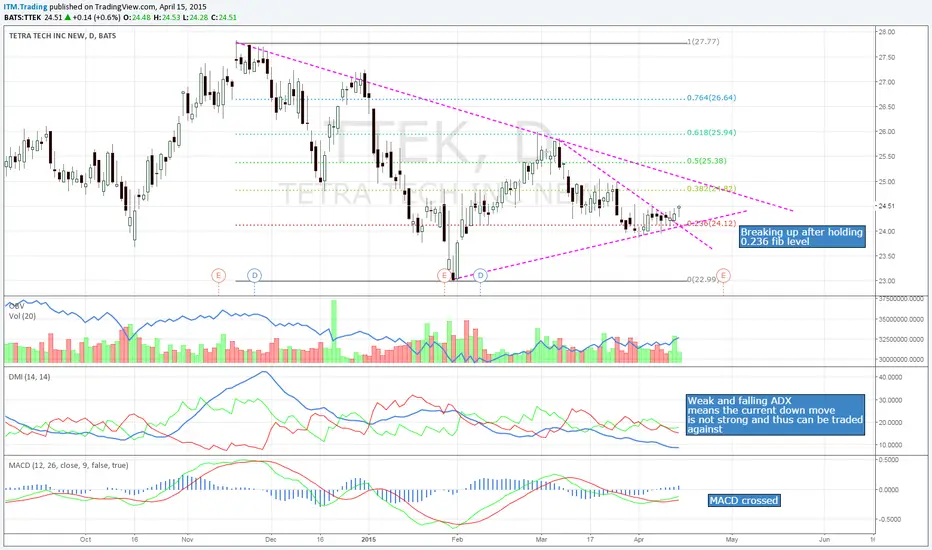
Task: Open the ITM.Trading author link
Action: [26, 7]
